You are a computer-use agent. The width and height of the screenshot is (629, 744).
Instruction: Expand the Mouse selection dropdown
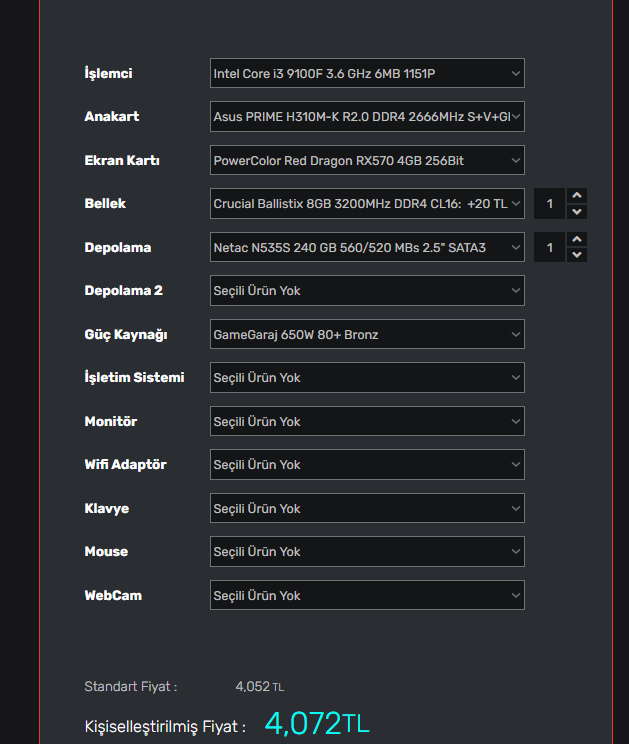point(367,552)
